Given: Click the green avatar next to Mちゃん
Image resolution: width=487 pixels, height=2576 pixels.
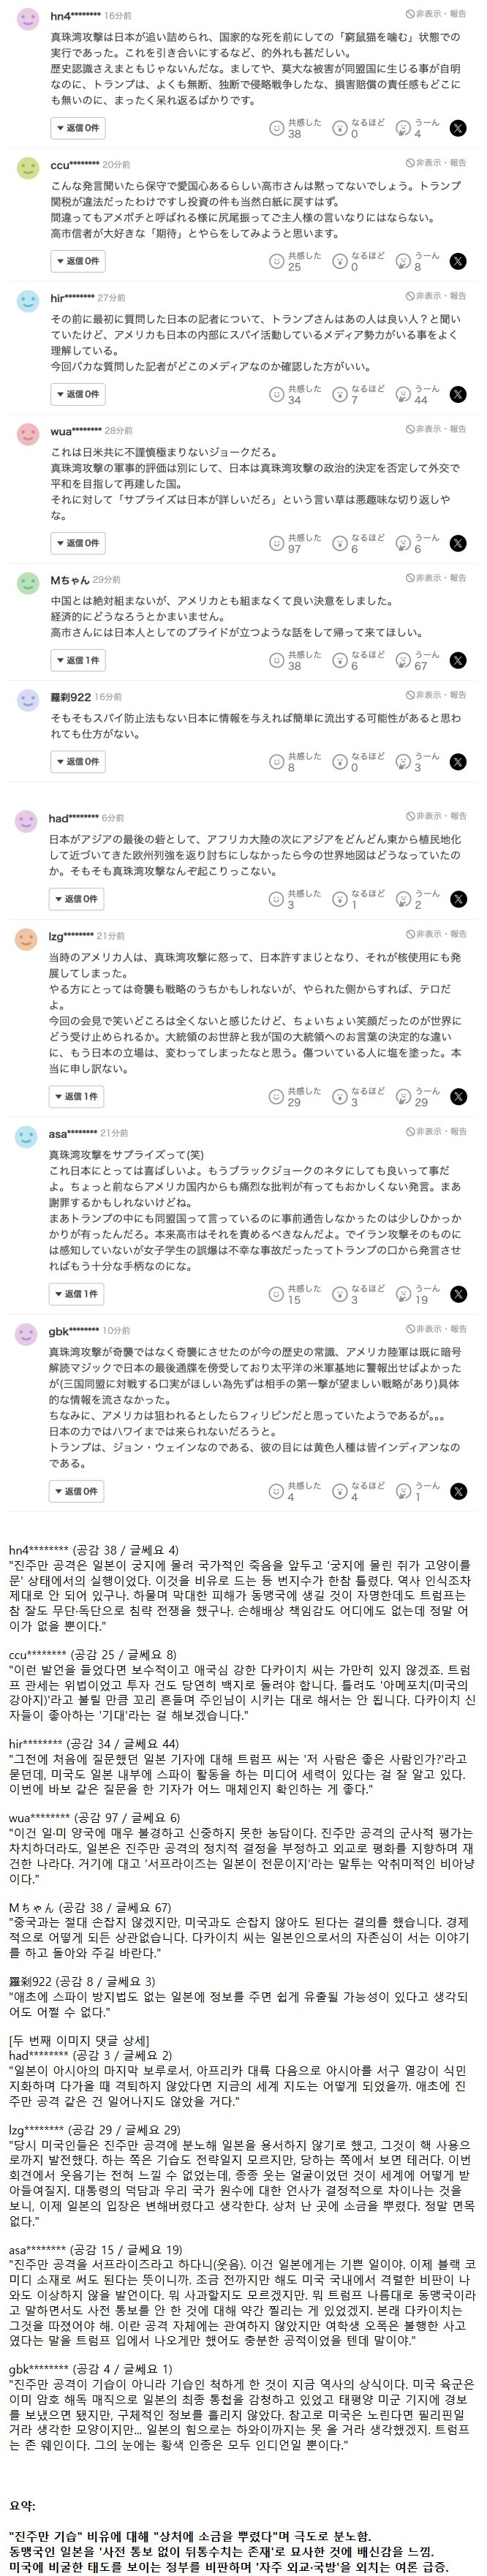Looking at the screenshot, I should tap(27, 582).
